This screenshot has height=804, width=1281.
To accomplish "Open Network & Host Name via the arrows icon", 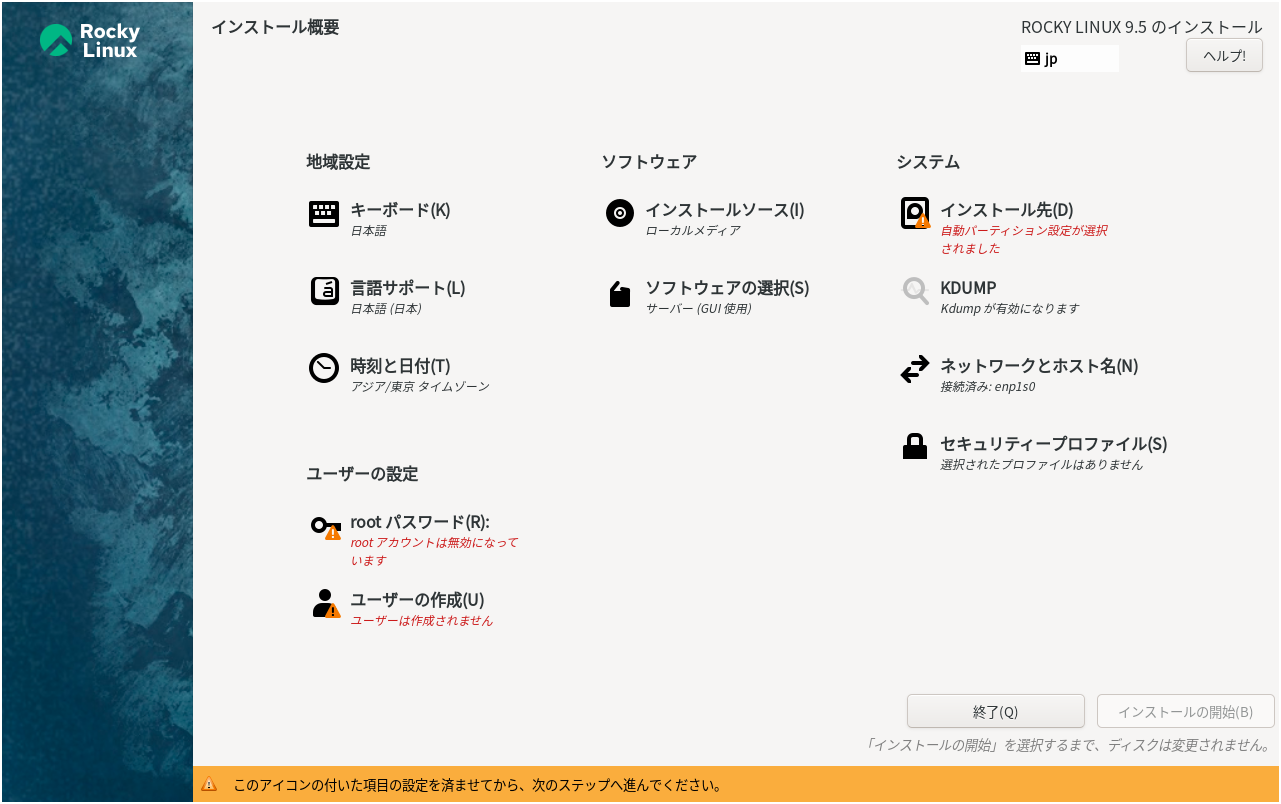I will [x=915, y=368].
